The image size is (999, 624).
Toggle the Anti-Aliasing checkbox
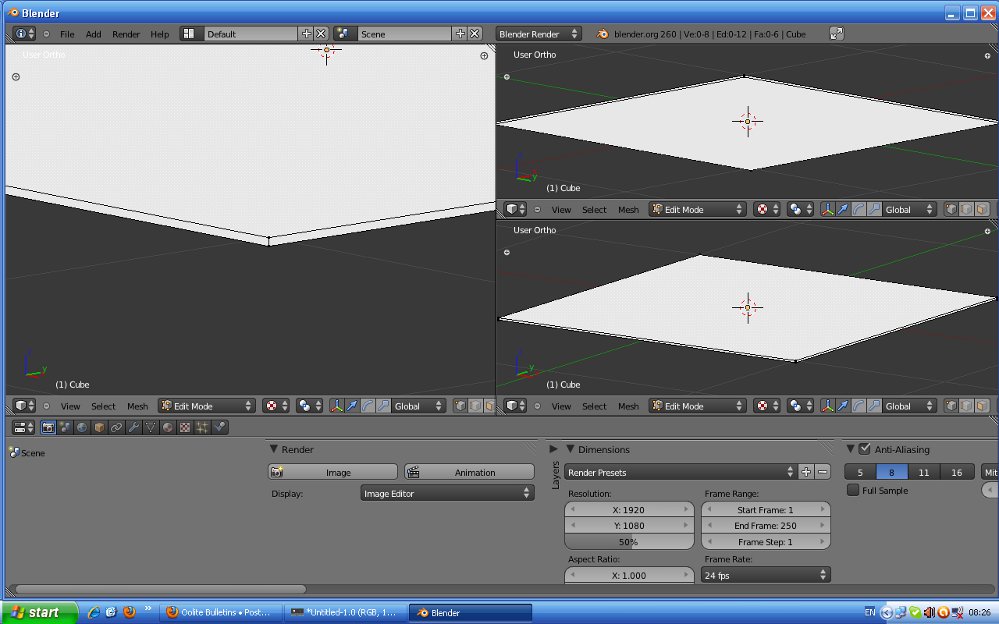pos(865,450)
